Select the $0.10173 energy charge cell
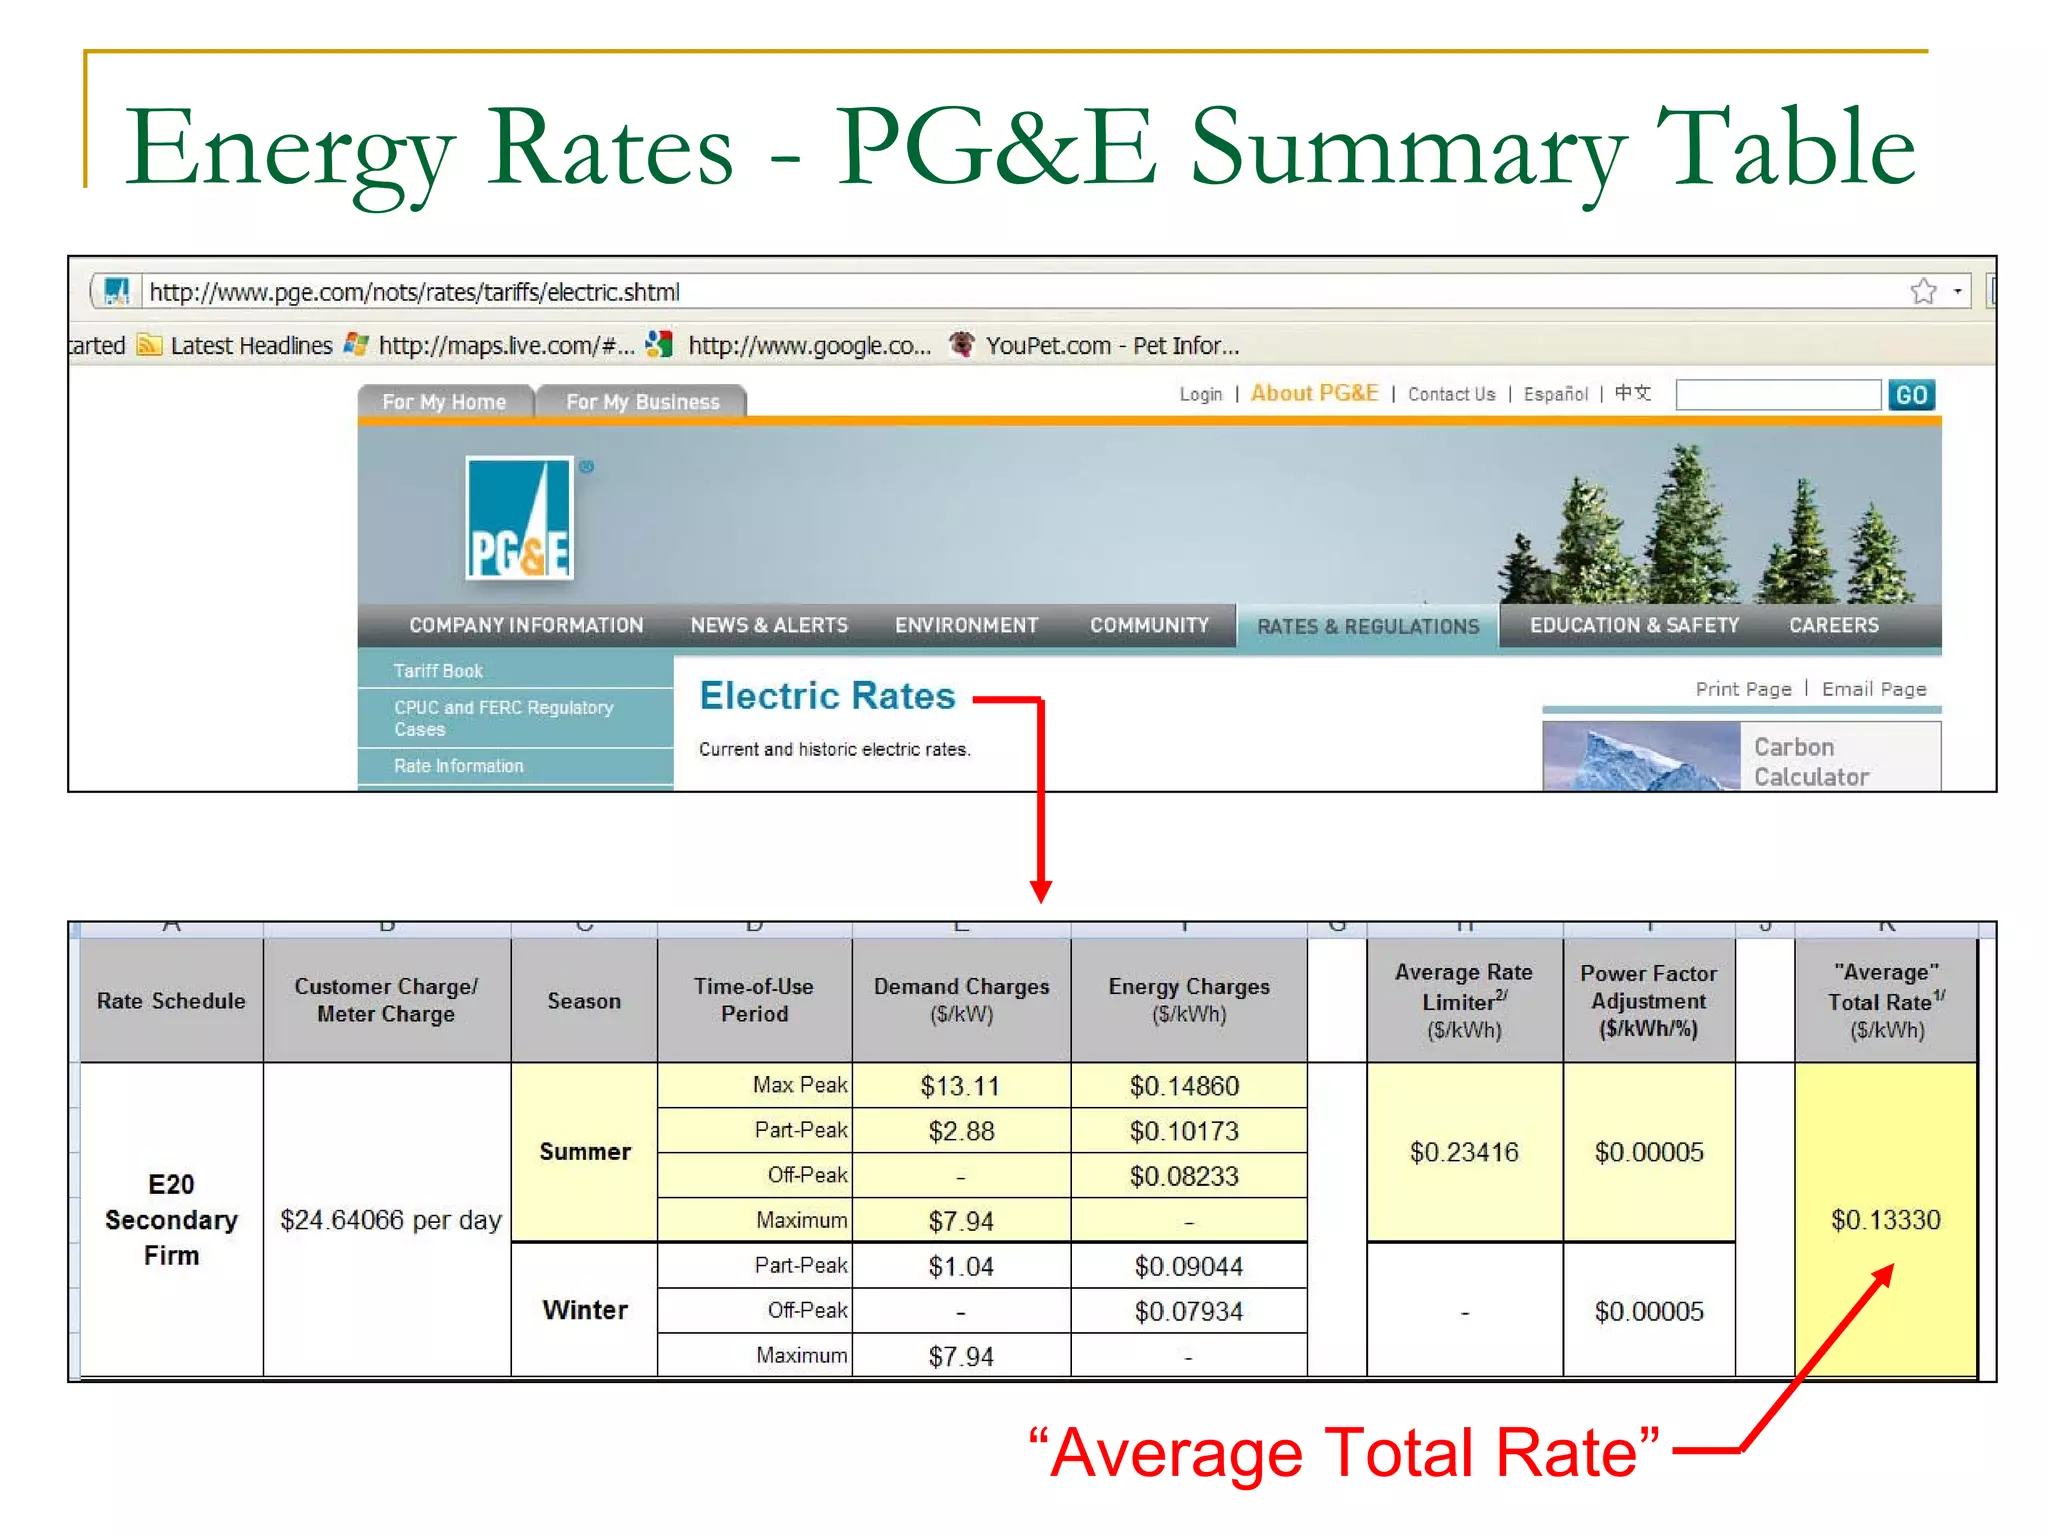 coord(1188,1131)
